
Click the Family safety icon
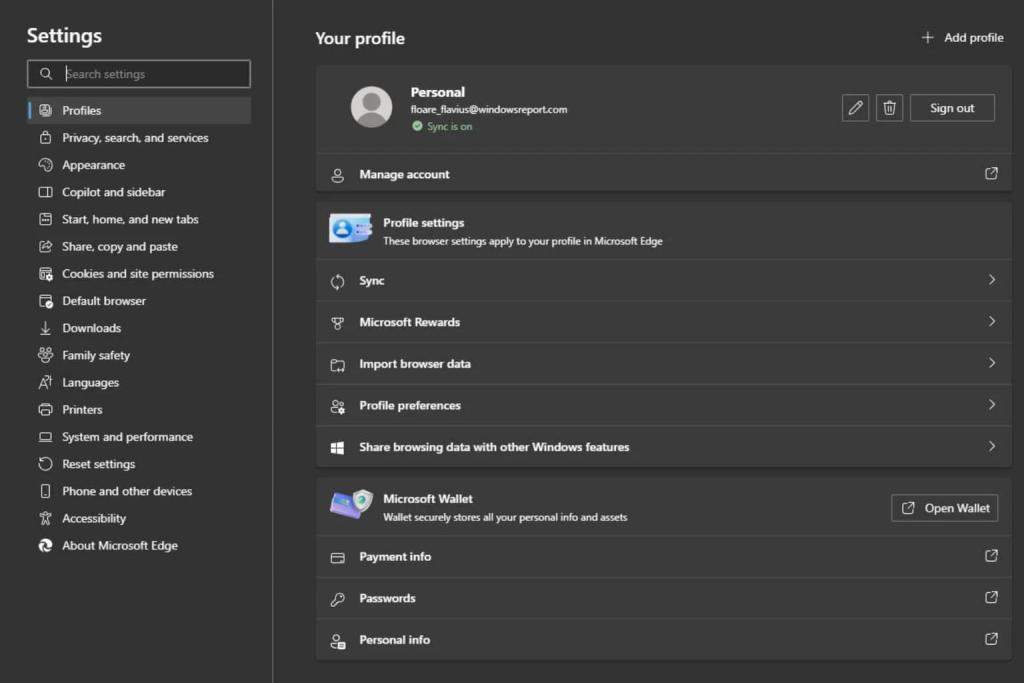(x=46, y=355)
